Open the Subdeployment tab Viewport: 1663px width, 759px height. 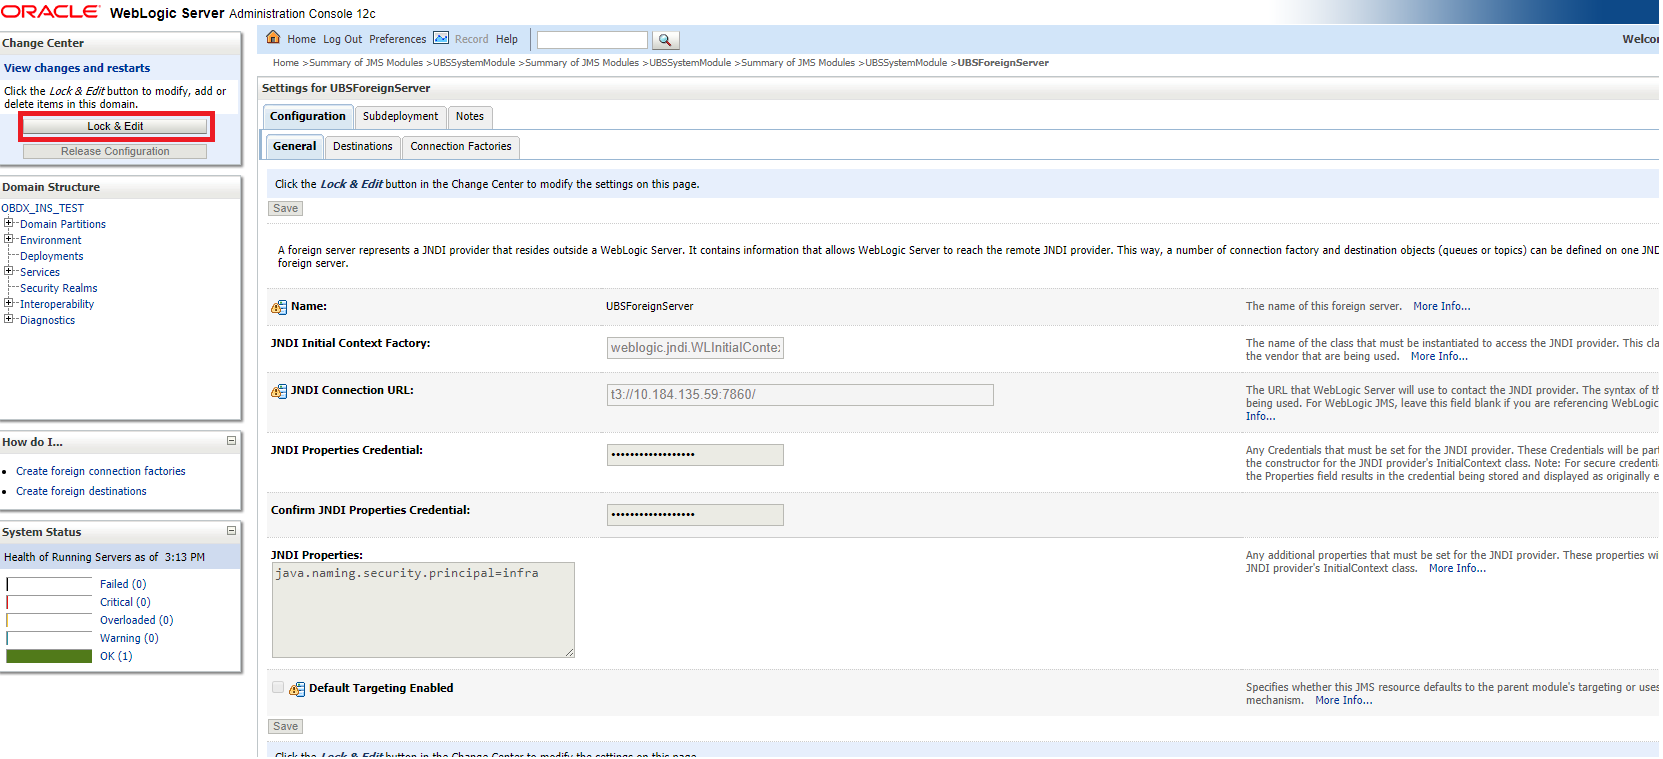coord(400,116)
